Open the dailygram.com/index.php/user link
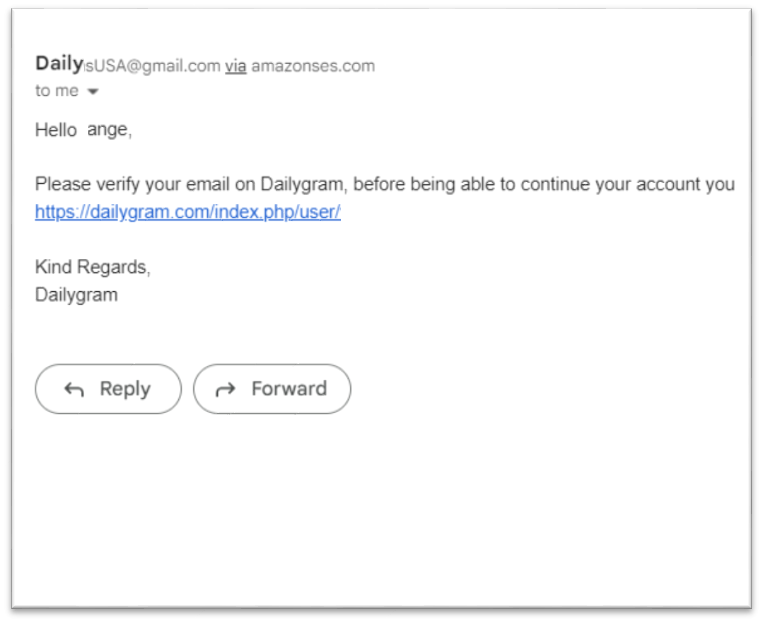Image resolution: width=763 pixels, height=623 pixels. (x=188, y=212)
